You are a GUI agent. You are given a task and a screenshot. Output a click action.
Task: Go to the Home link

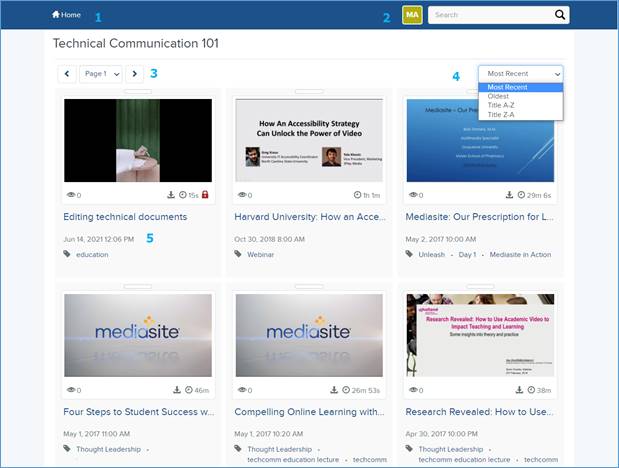click(66, 15)
